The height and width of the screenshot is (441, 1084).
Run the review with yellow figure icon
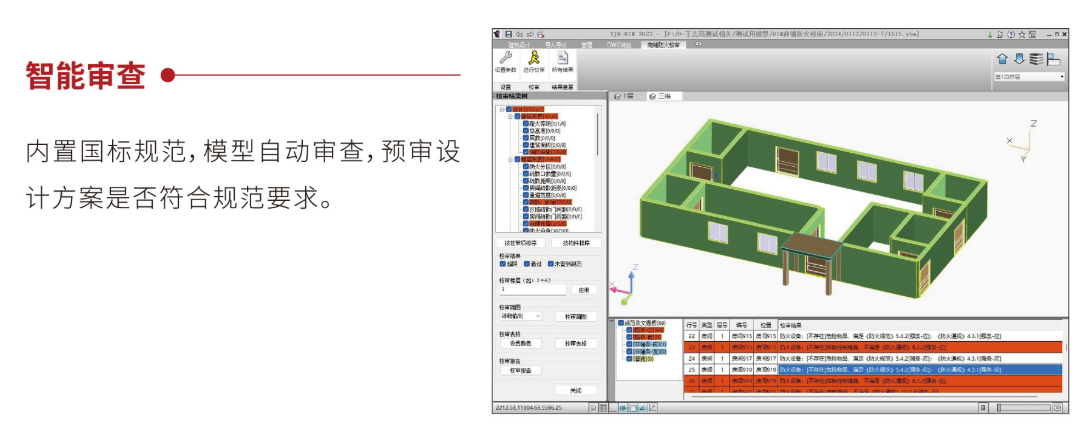[534, 59]
